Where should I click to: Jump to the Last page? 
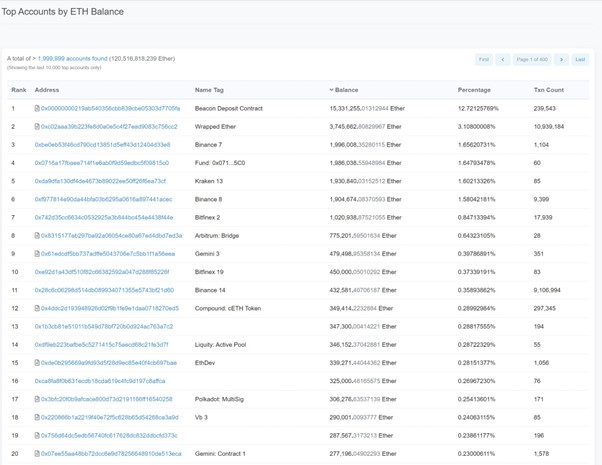click(x=580, y=60)
